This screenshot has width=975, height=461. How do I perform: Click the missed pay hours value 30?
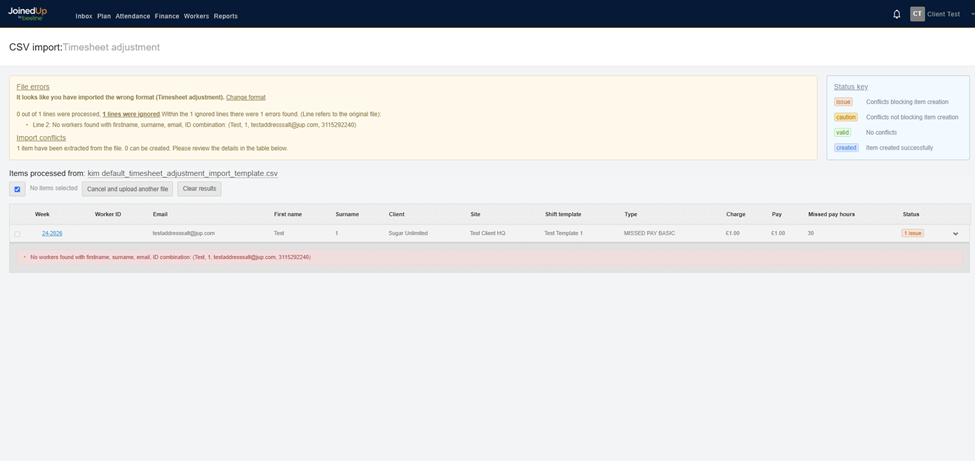coord(811,233)
